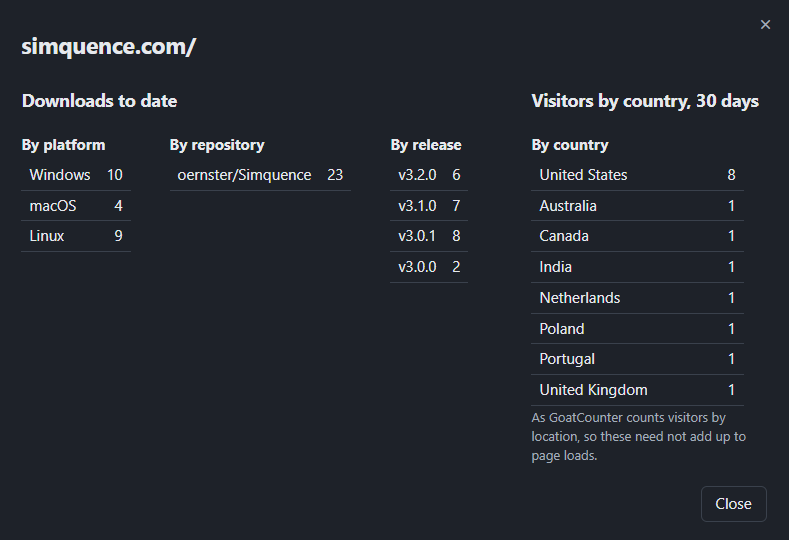Screen dimensions: 789x540
Task: Select the v3.2.0 release row
Action: tap(429, 175)
